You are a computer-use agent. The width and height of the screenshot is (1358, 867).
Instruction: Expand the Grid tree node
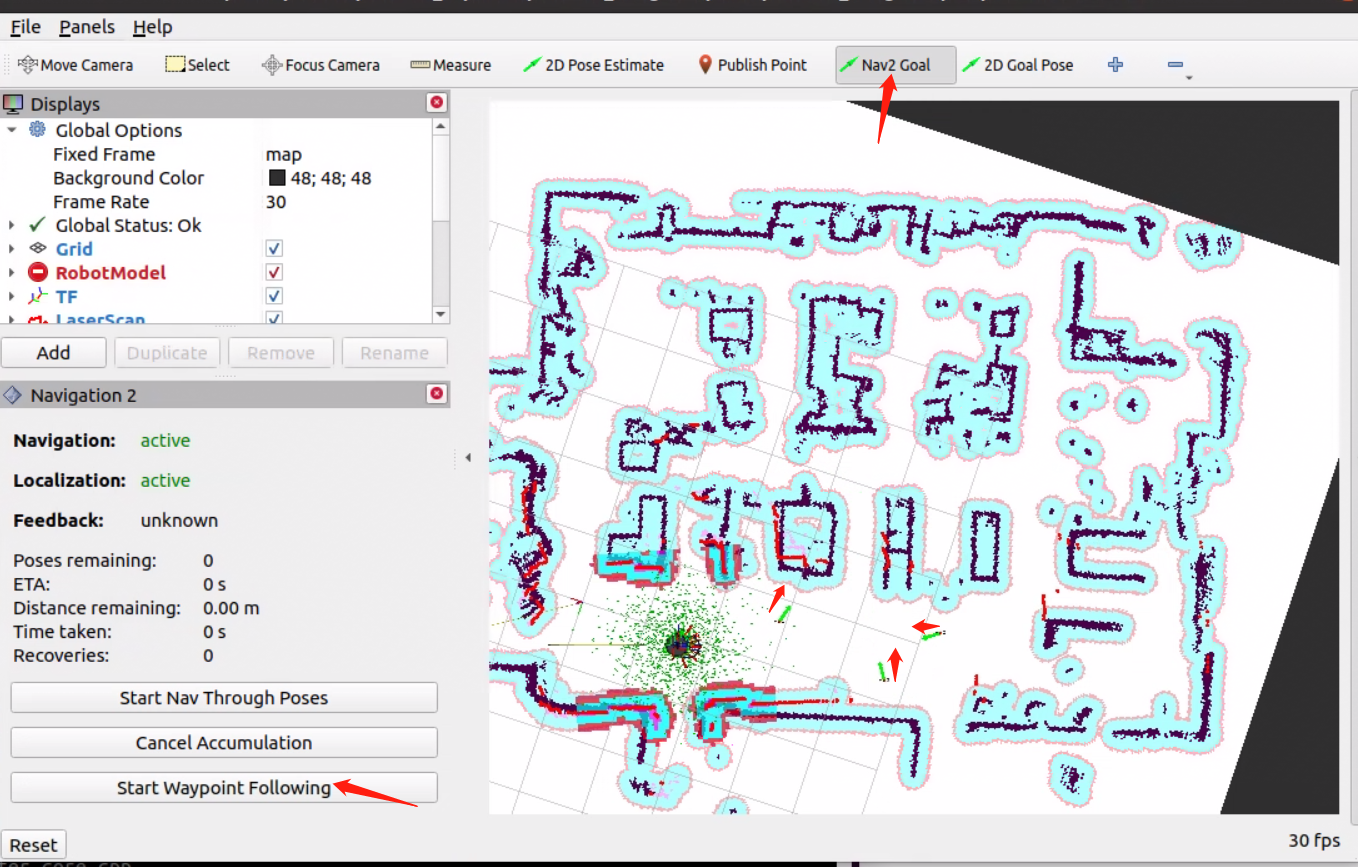pos(11,248)
